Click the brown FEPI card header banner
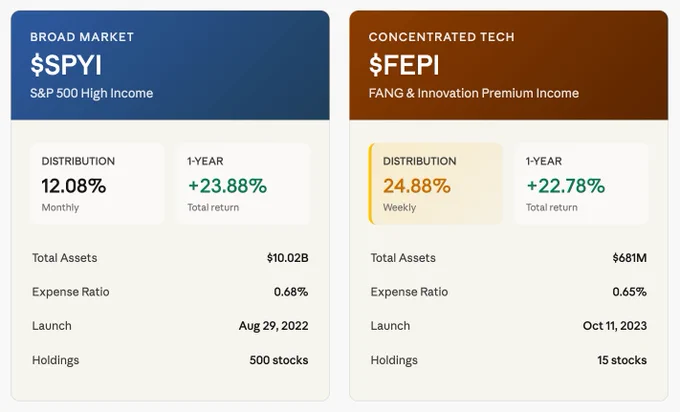The height and width of the screenshot is (412, 680). coord(509,65)
